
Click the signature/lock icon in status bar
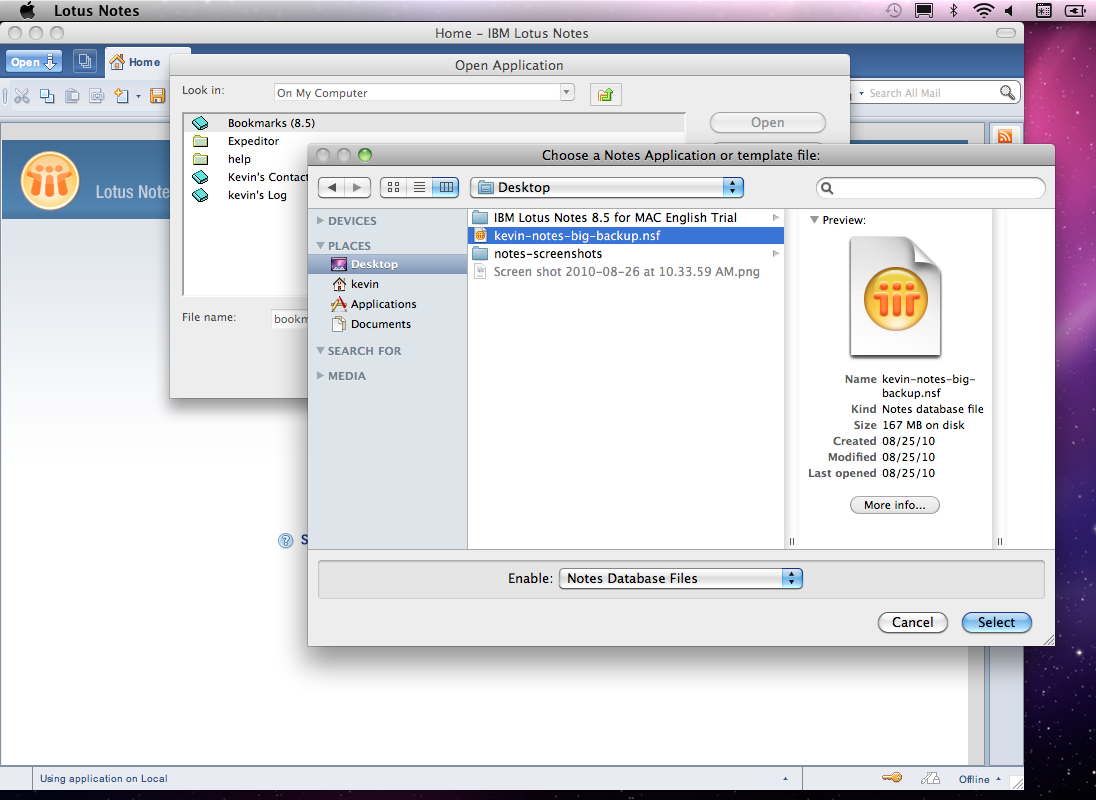pyautogui.click(x=930, y=778)
